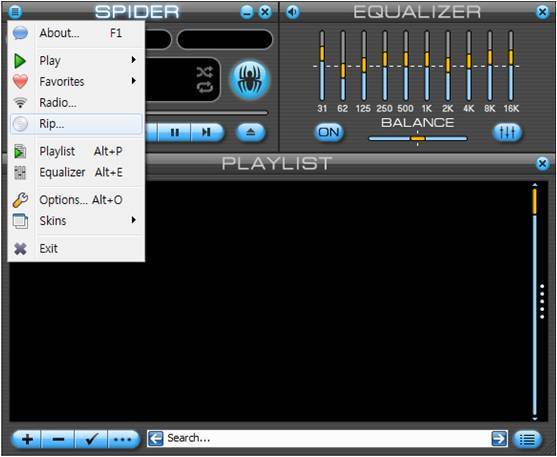Expand the Favorites submenu arrow
557x457 pixels.
(134, 81)
